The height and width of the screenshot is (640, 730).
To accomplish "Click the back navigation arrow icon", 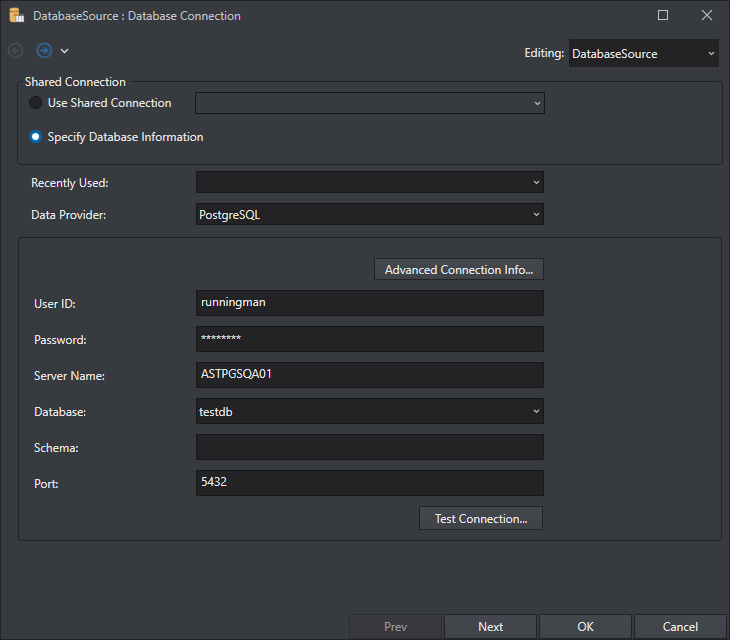I will (x=16, y=50).
